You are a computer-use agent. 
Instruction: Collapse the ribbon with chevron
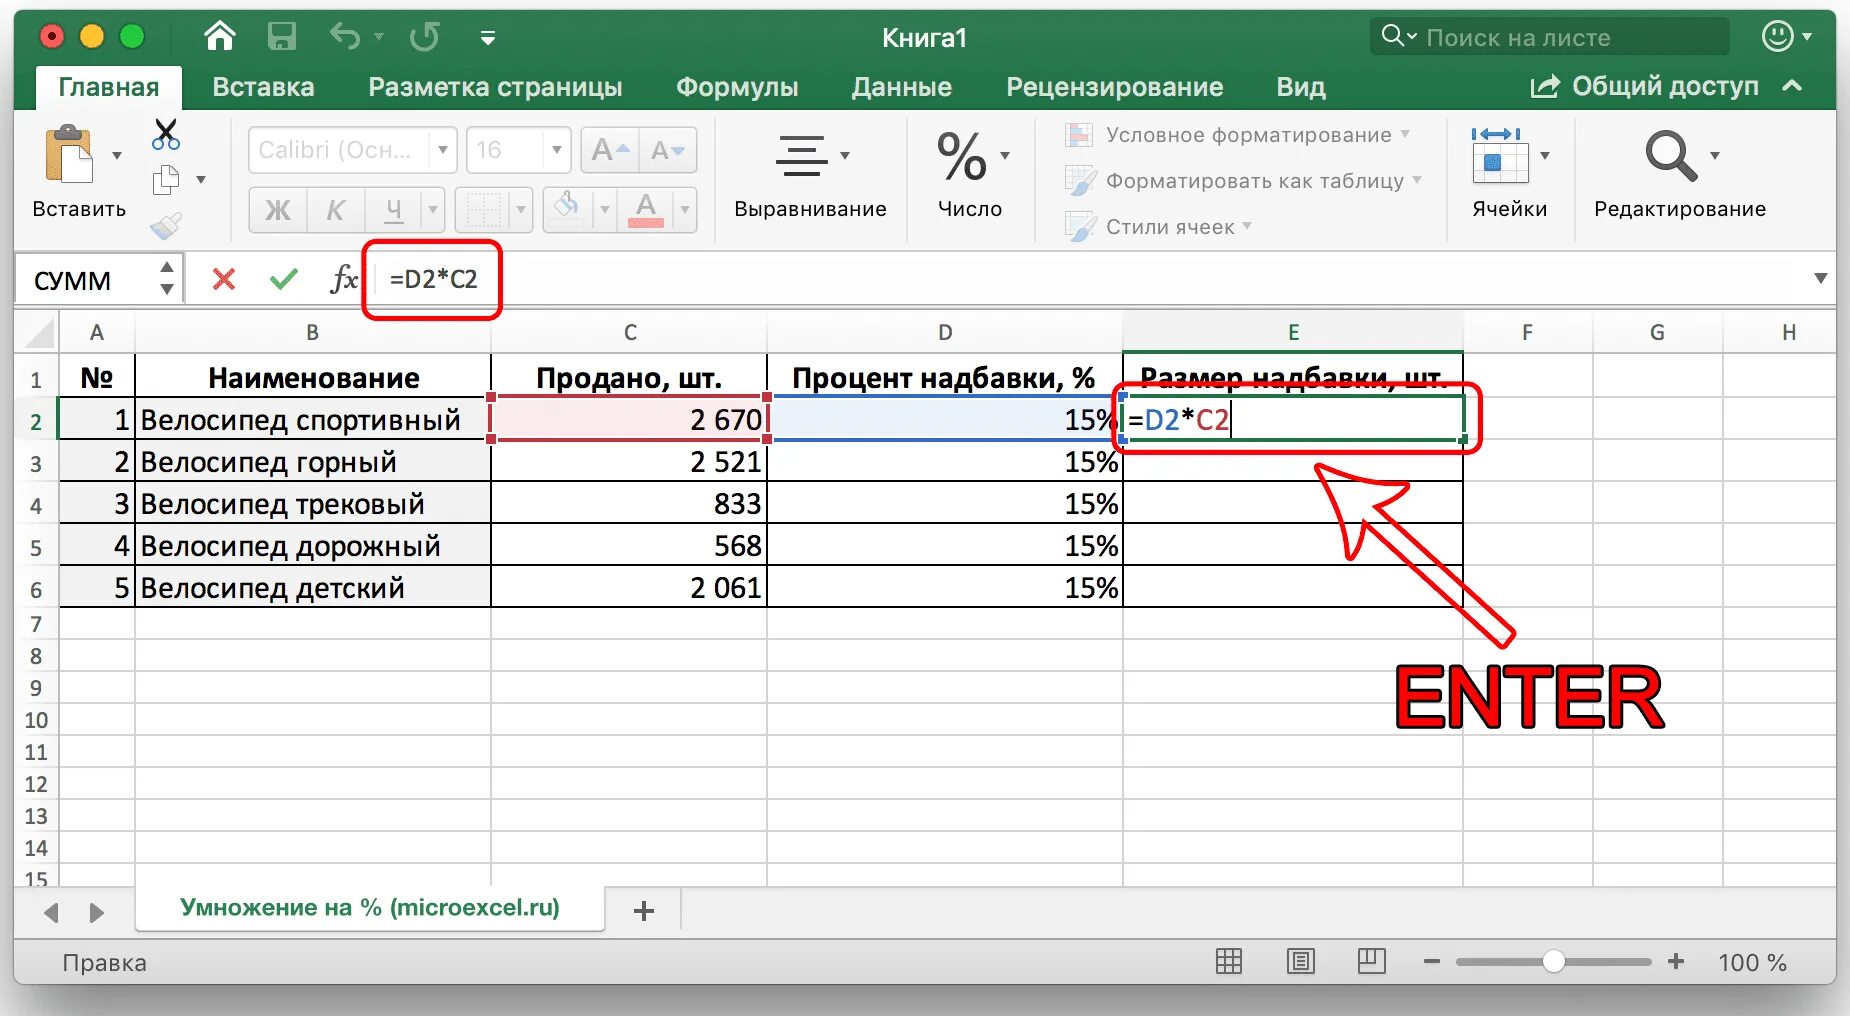pyautogui.click(x=1792, y=87)
